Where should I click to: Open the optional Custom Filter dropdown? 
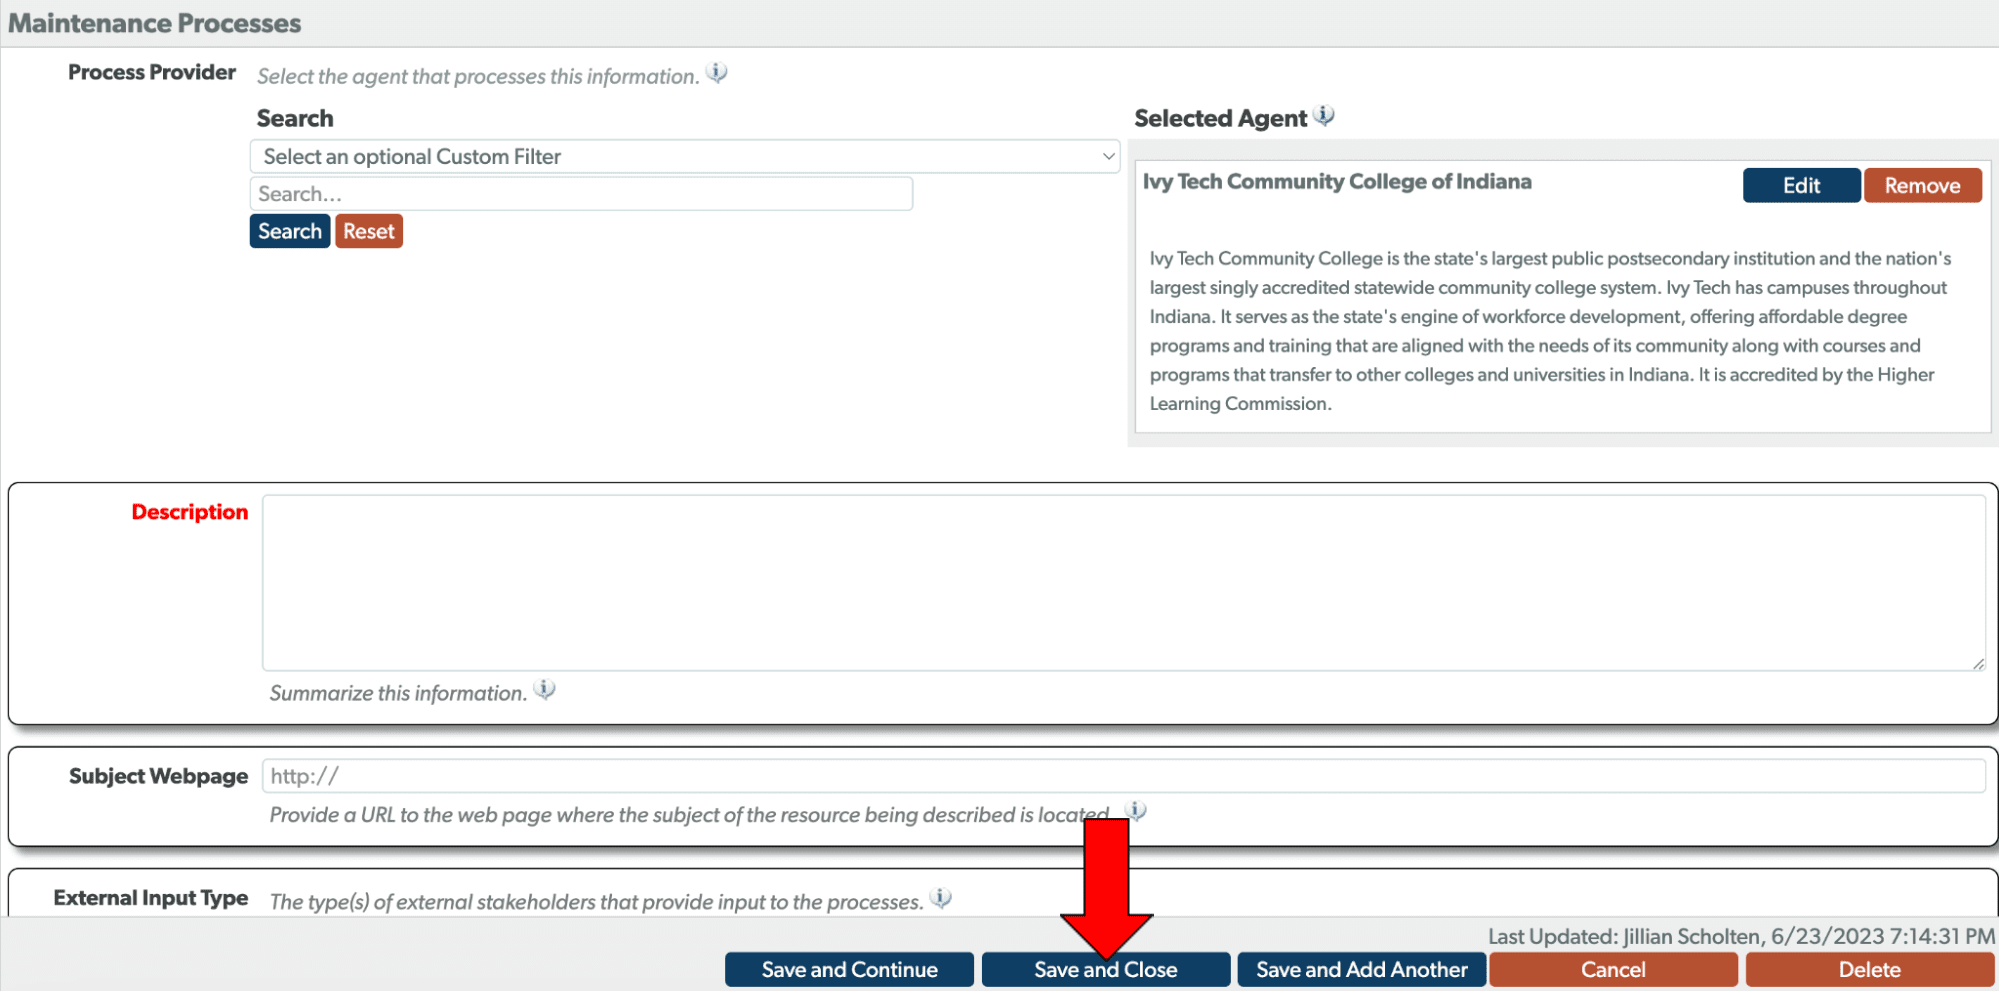pos(686,156)
